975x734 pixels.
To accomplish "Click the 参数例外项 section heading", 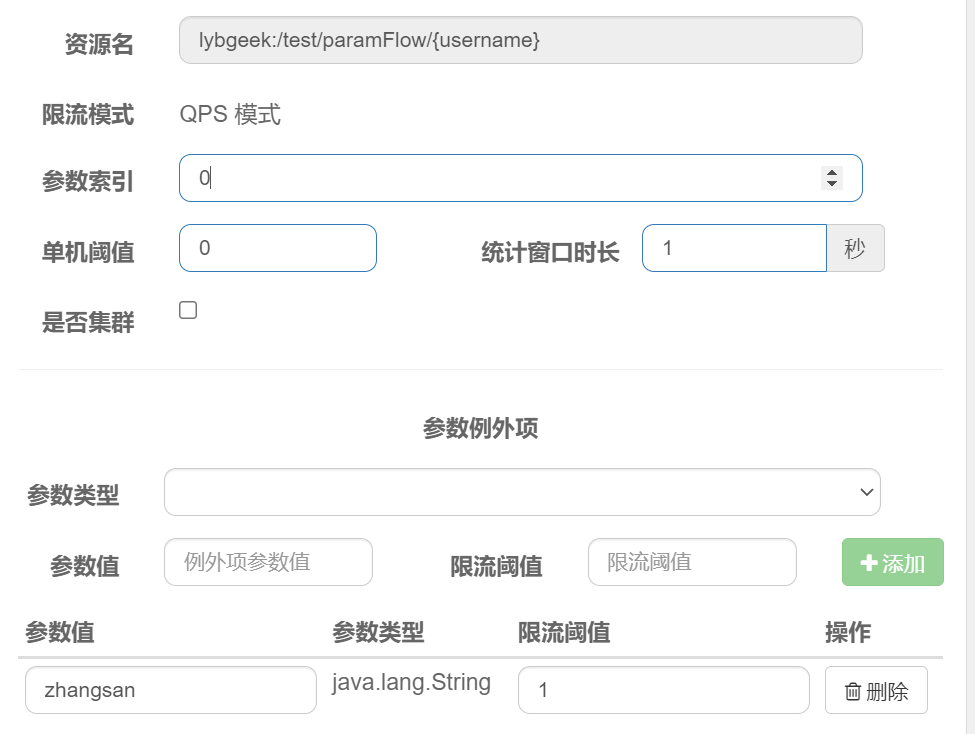I will tap(480, 428).
